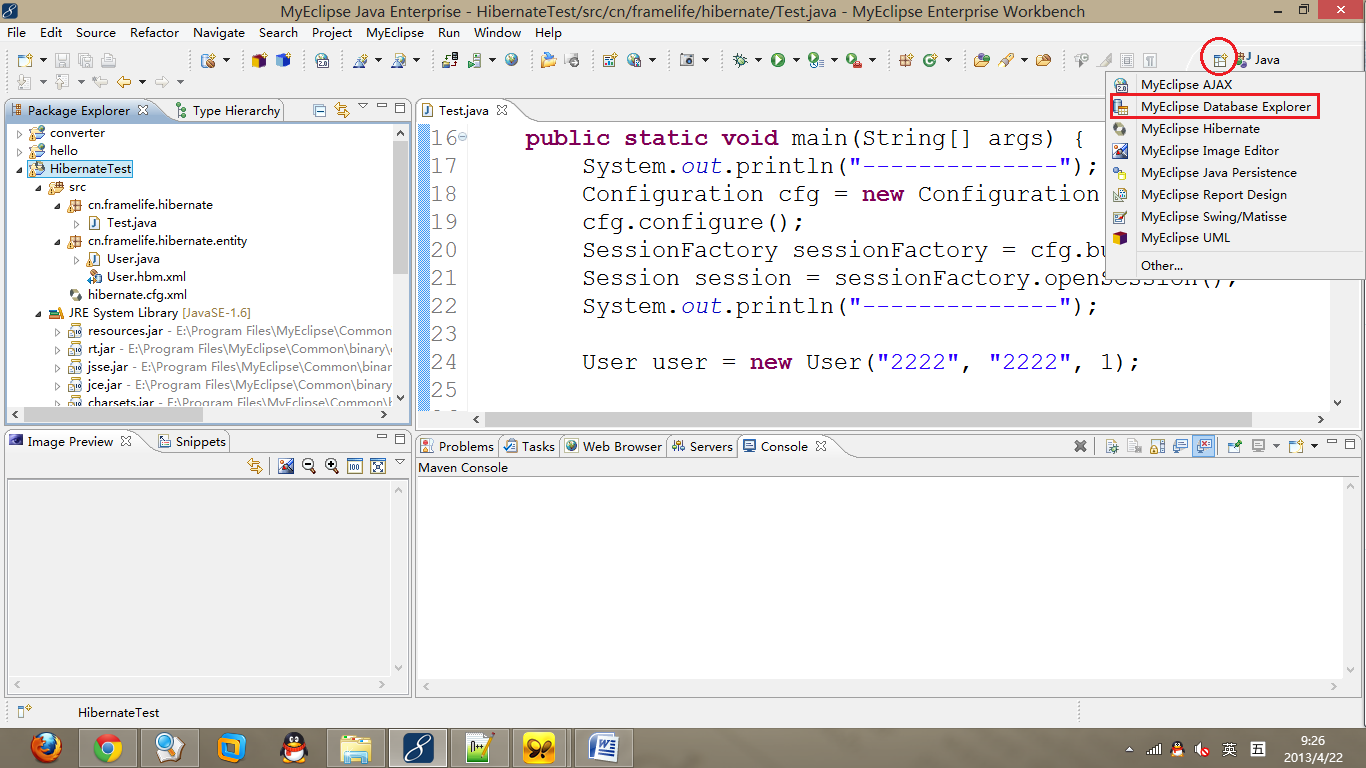Collapse all in Package Explorer
The image size is (1366, 768).
coord(319,109)
